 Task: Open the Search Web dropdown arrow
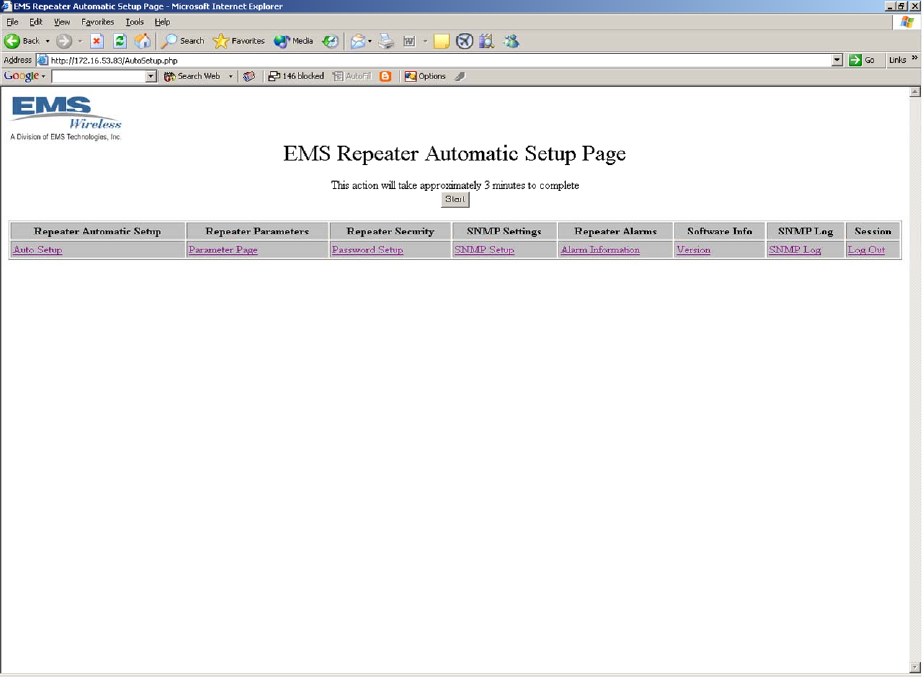click(x=230, y=76)
